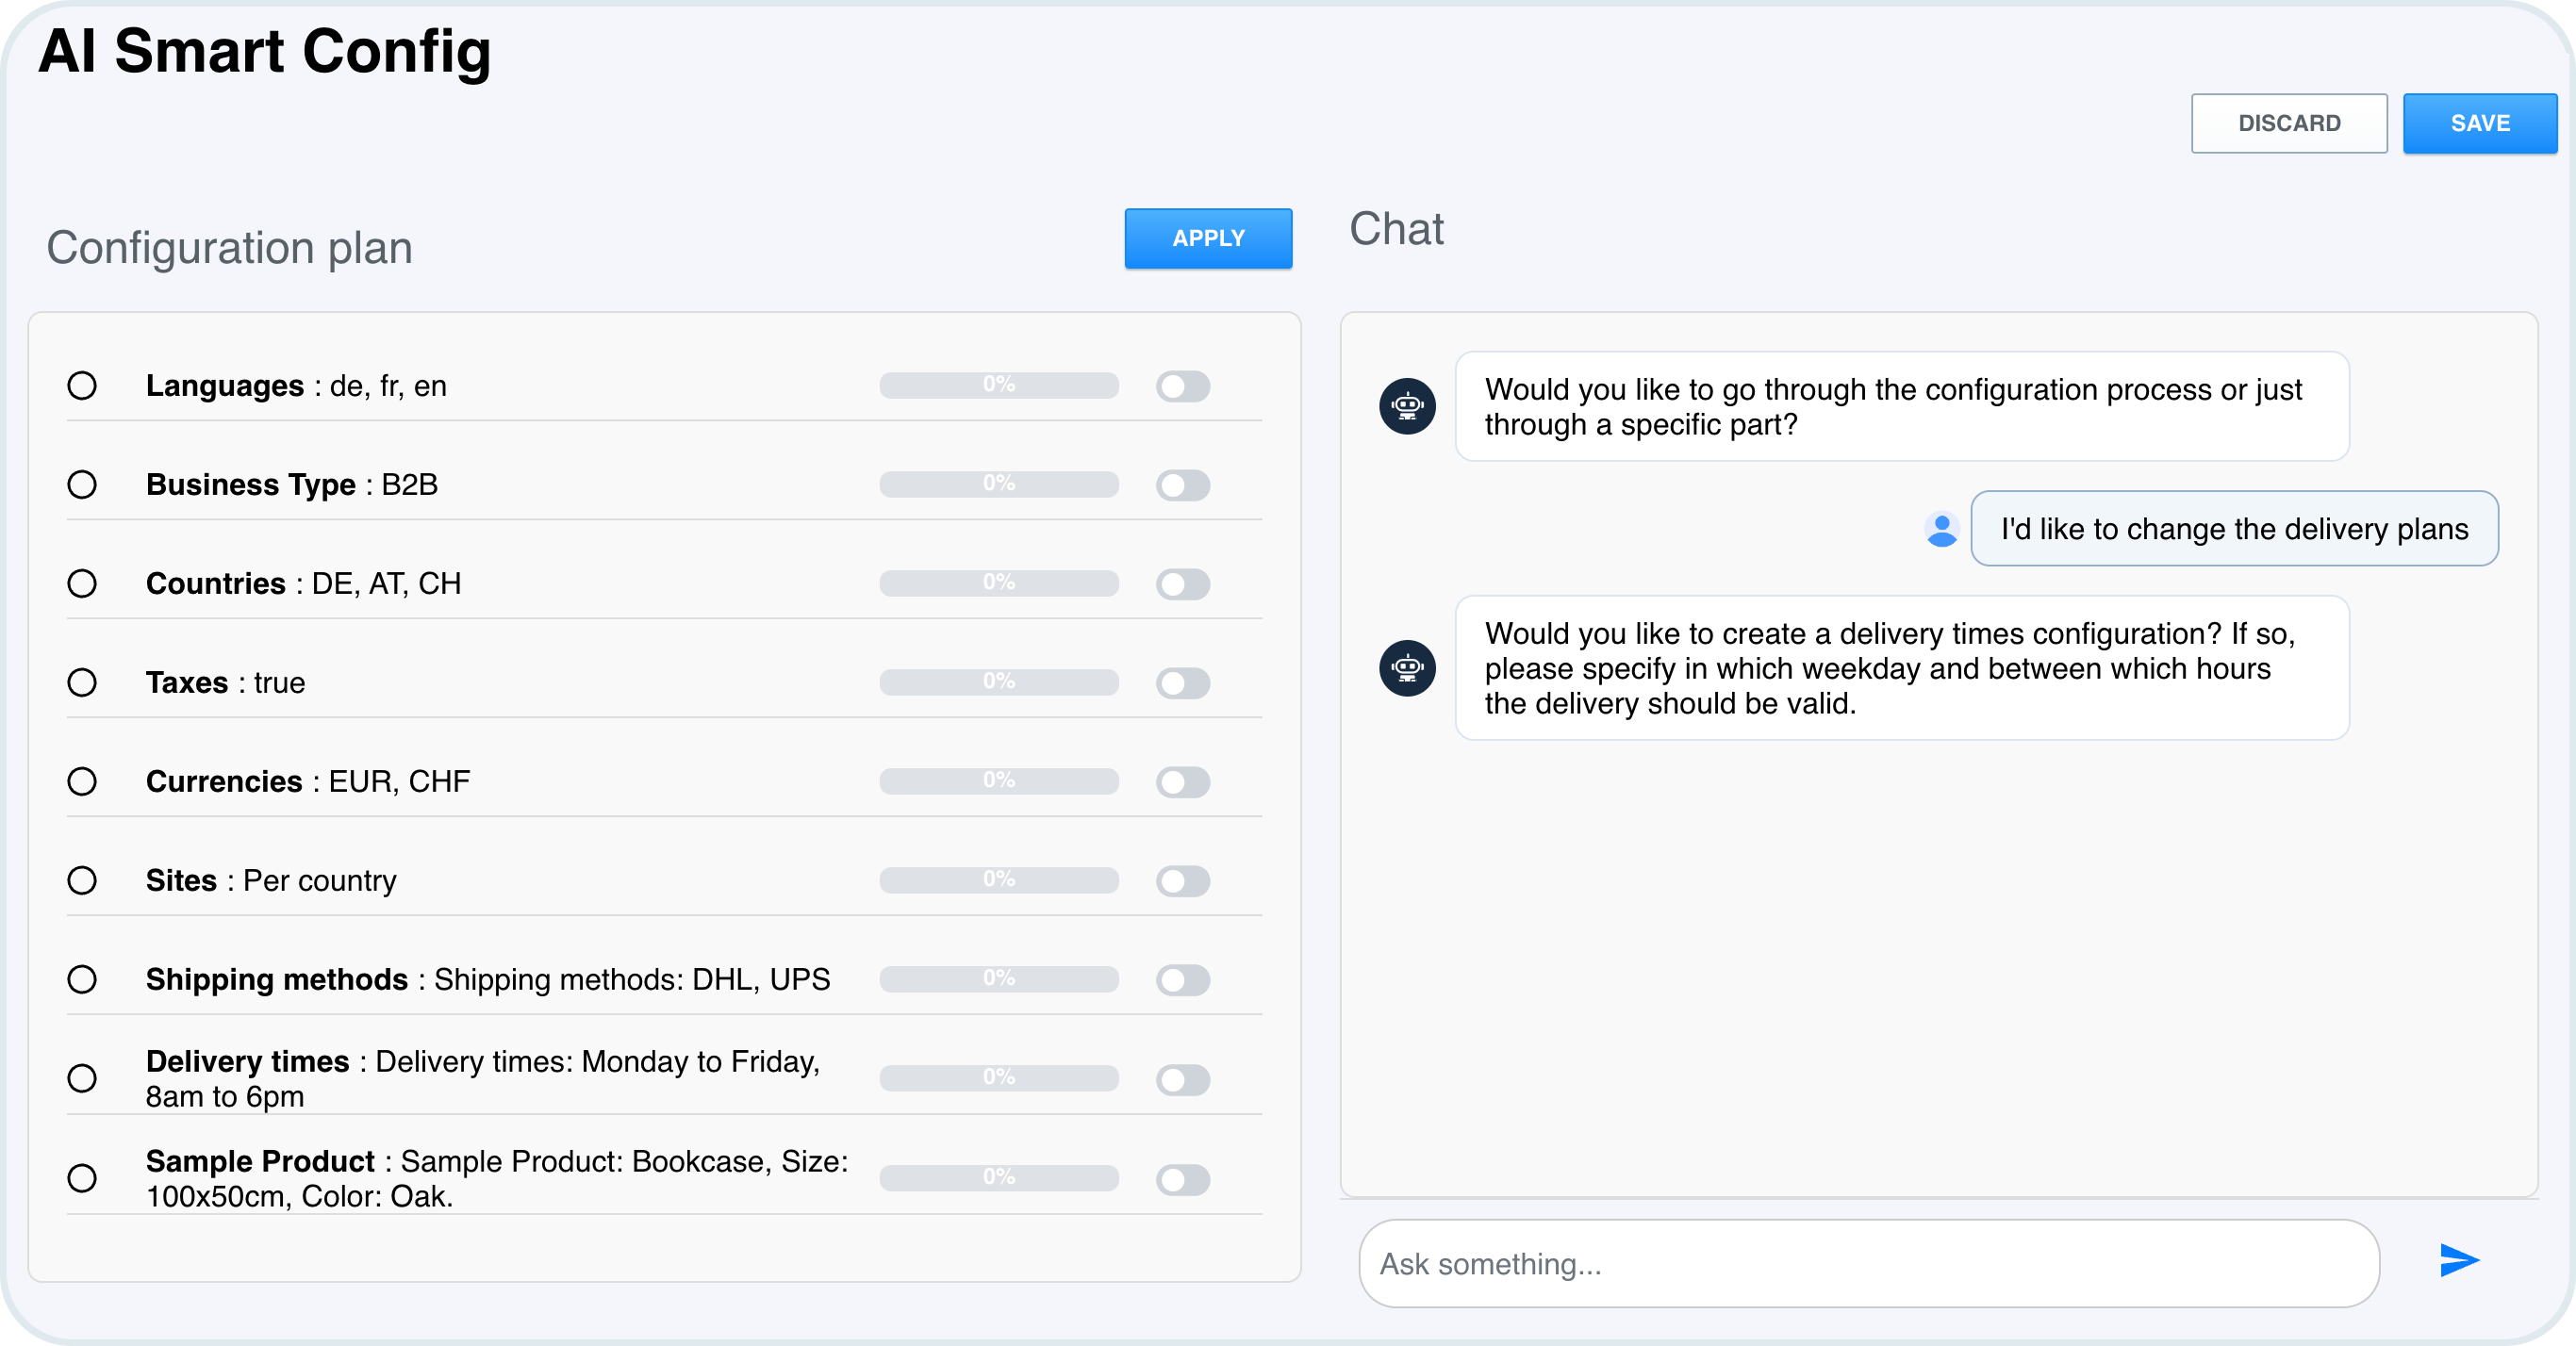Enable the Currencies toggle

coord(1183,782)
